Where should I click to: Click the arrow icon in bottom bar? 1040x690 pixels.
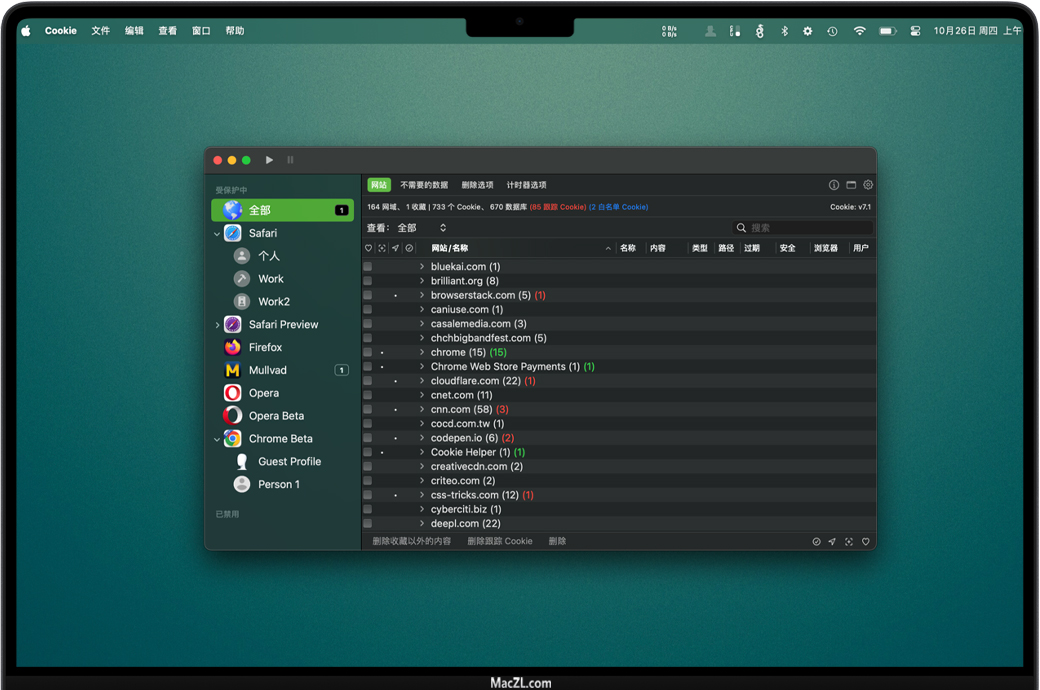click(x=832, y=542)
